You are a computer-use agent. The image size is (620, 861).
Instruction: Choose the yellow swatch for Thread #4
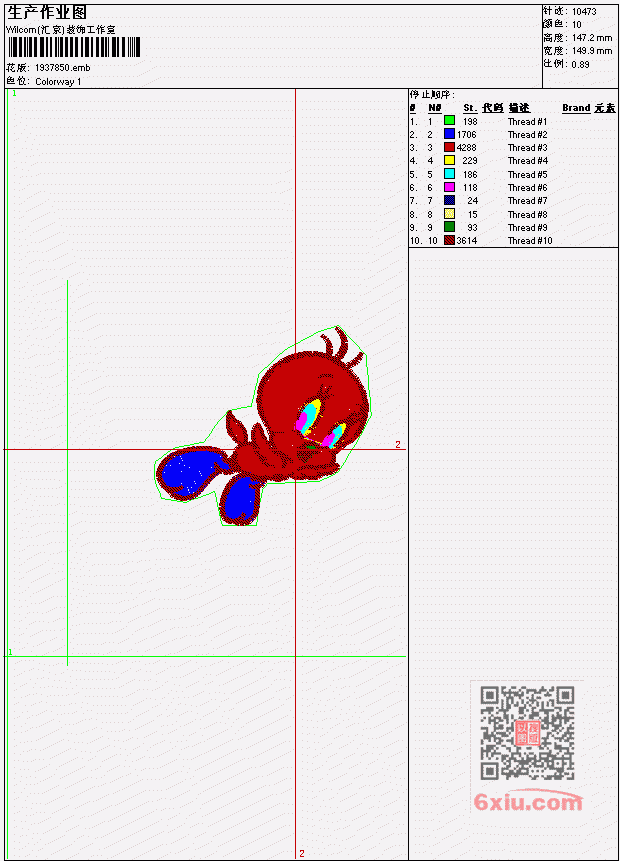pyautogui.click(x=449, y=160)
